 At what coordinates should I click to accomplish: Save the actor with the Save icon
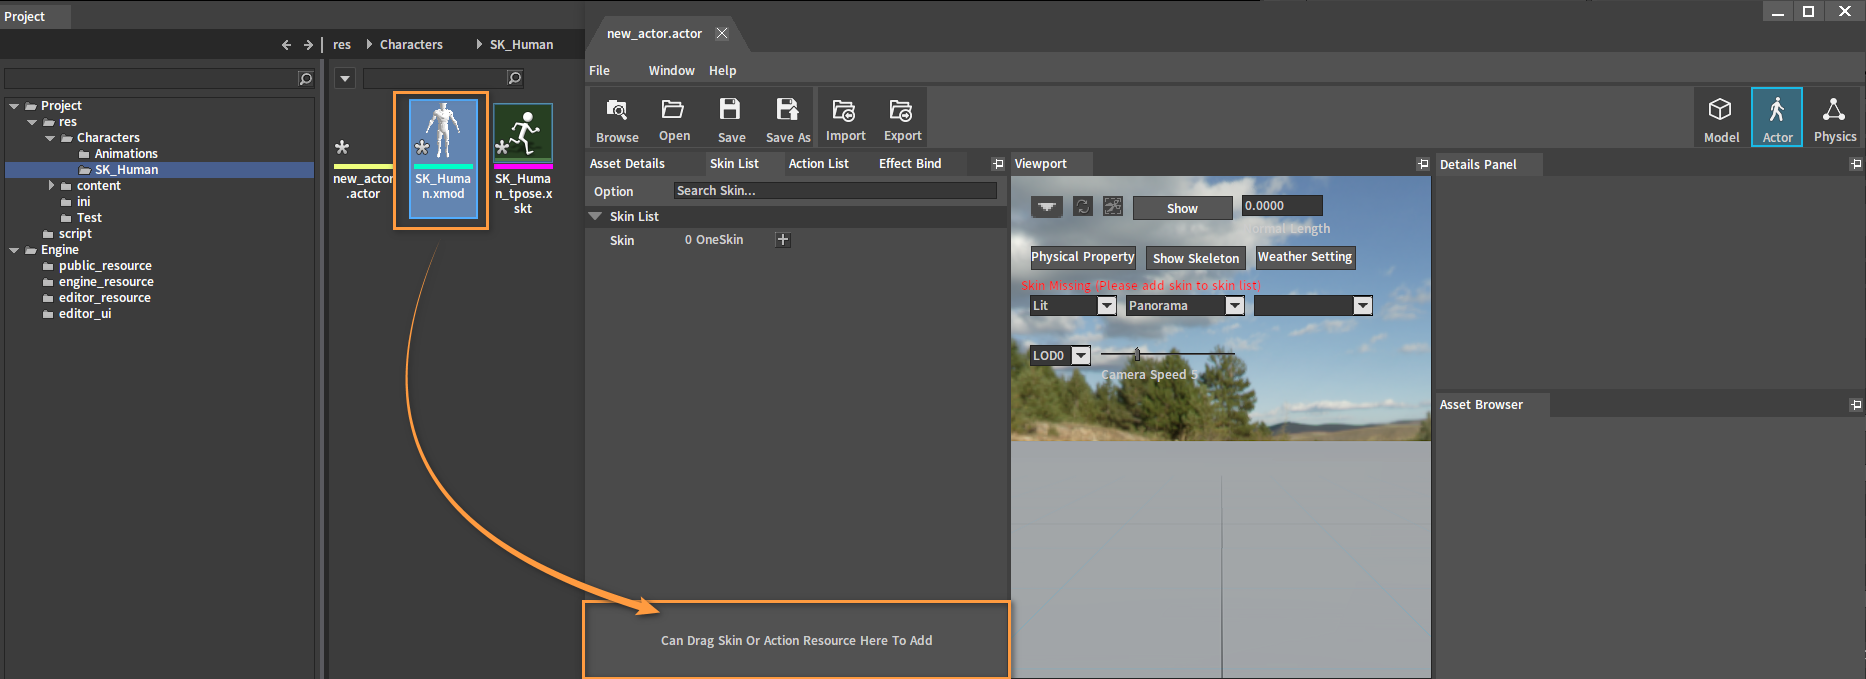click(x=731, y=118)
